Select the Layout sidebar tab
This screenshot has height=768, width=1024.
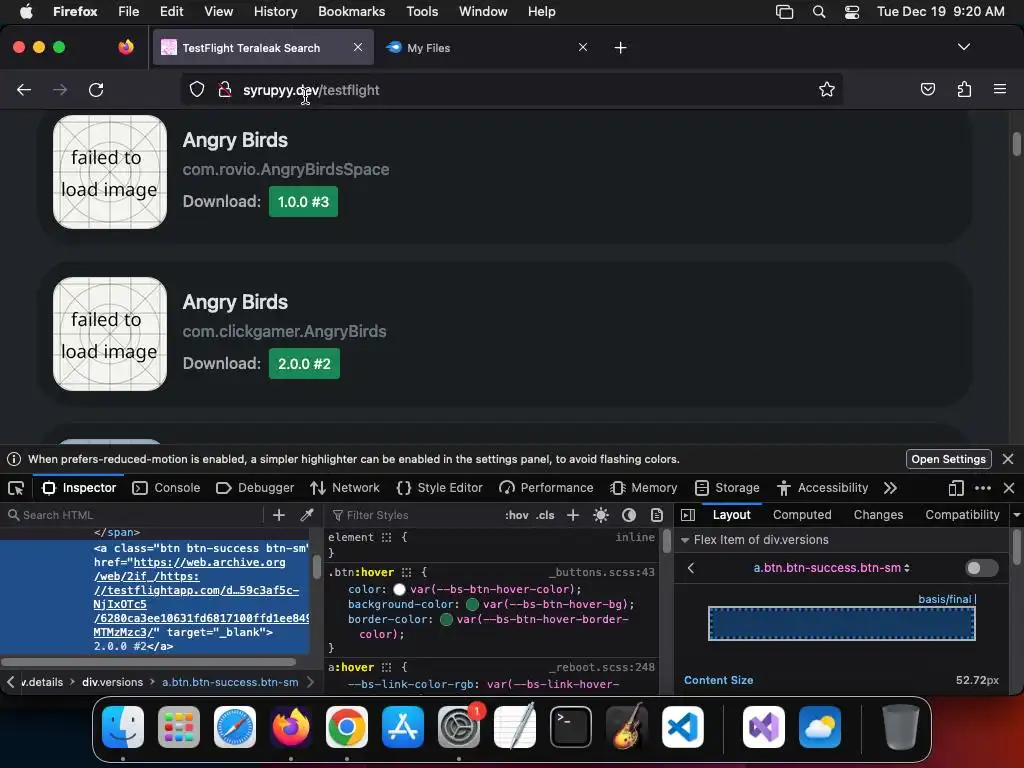(x=731, y=515)
